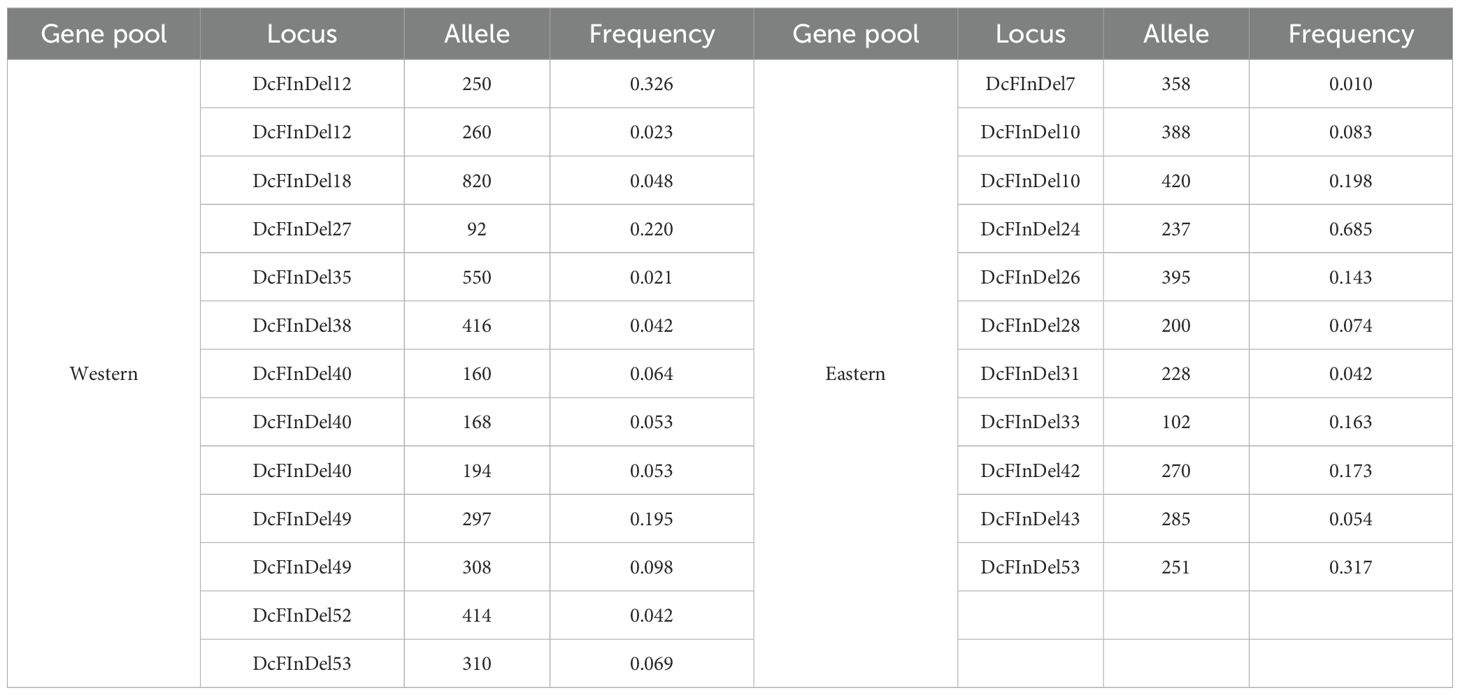Click allele value 237

point(1176,229)
